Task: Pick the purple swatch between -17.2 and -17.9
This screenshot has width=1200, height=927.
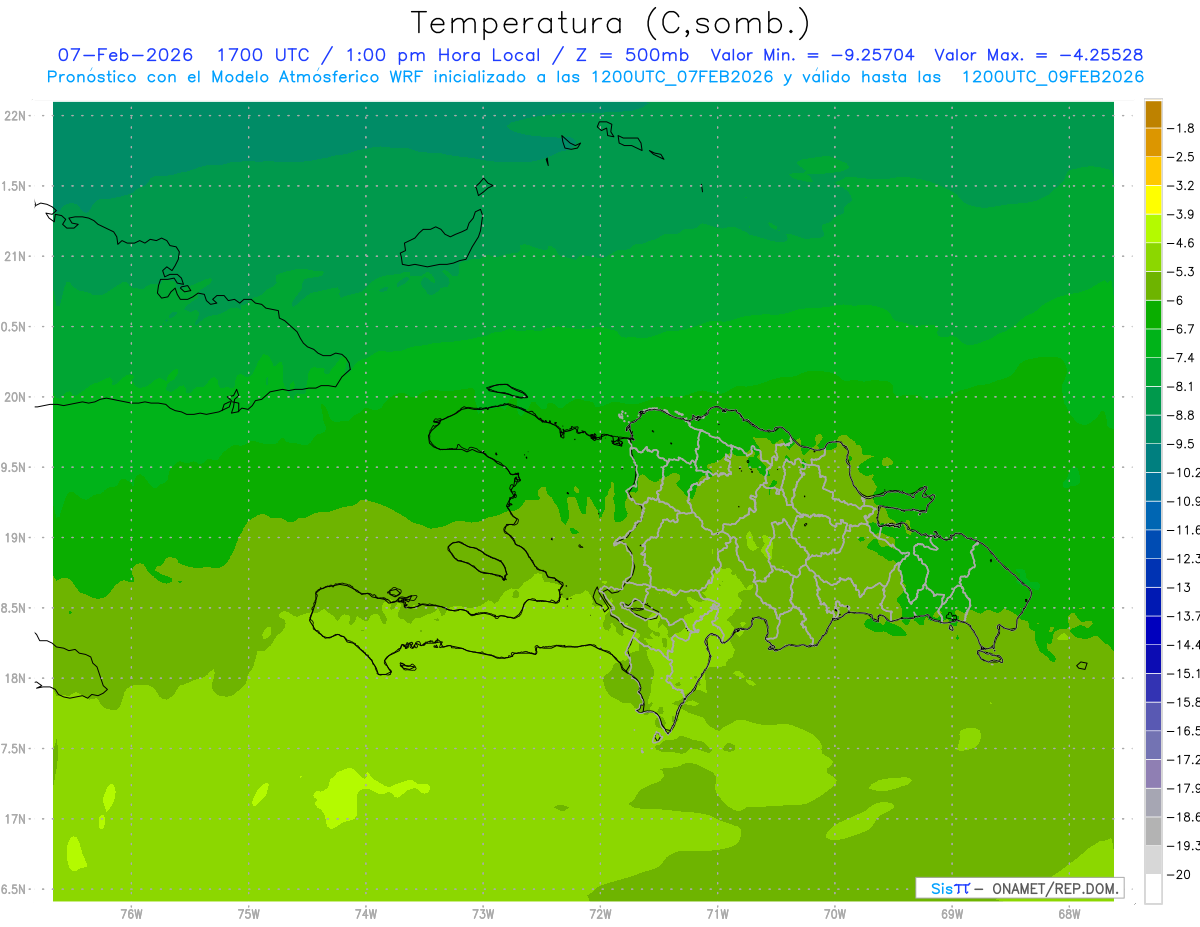Action: 1153,774
